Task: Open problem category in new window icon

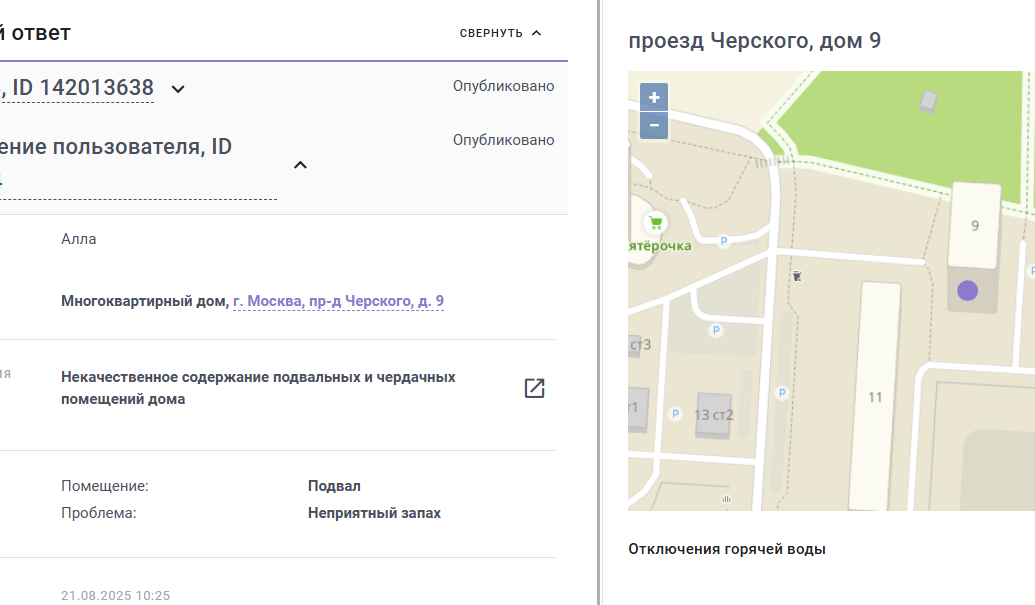Action: (534, 388)
